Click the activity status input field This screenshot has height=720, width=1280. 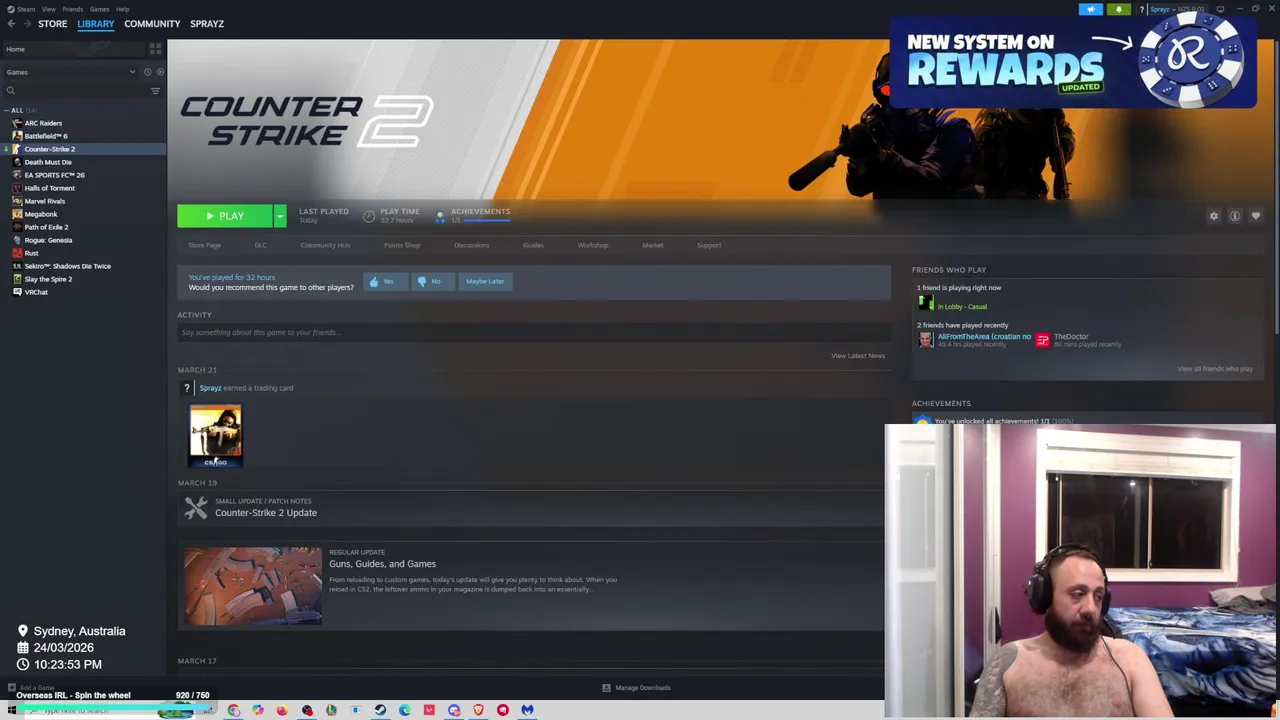[531, 332]
